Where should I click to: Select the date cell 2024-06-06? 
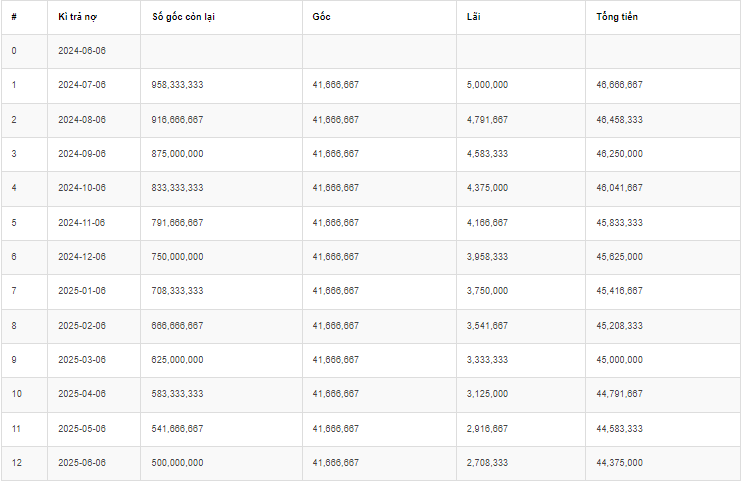click(x=82, y=50)
